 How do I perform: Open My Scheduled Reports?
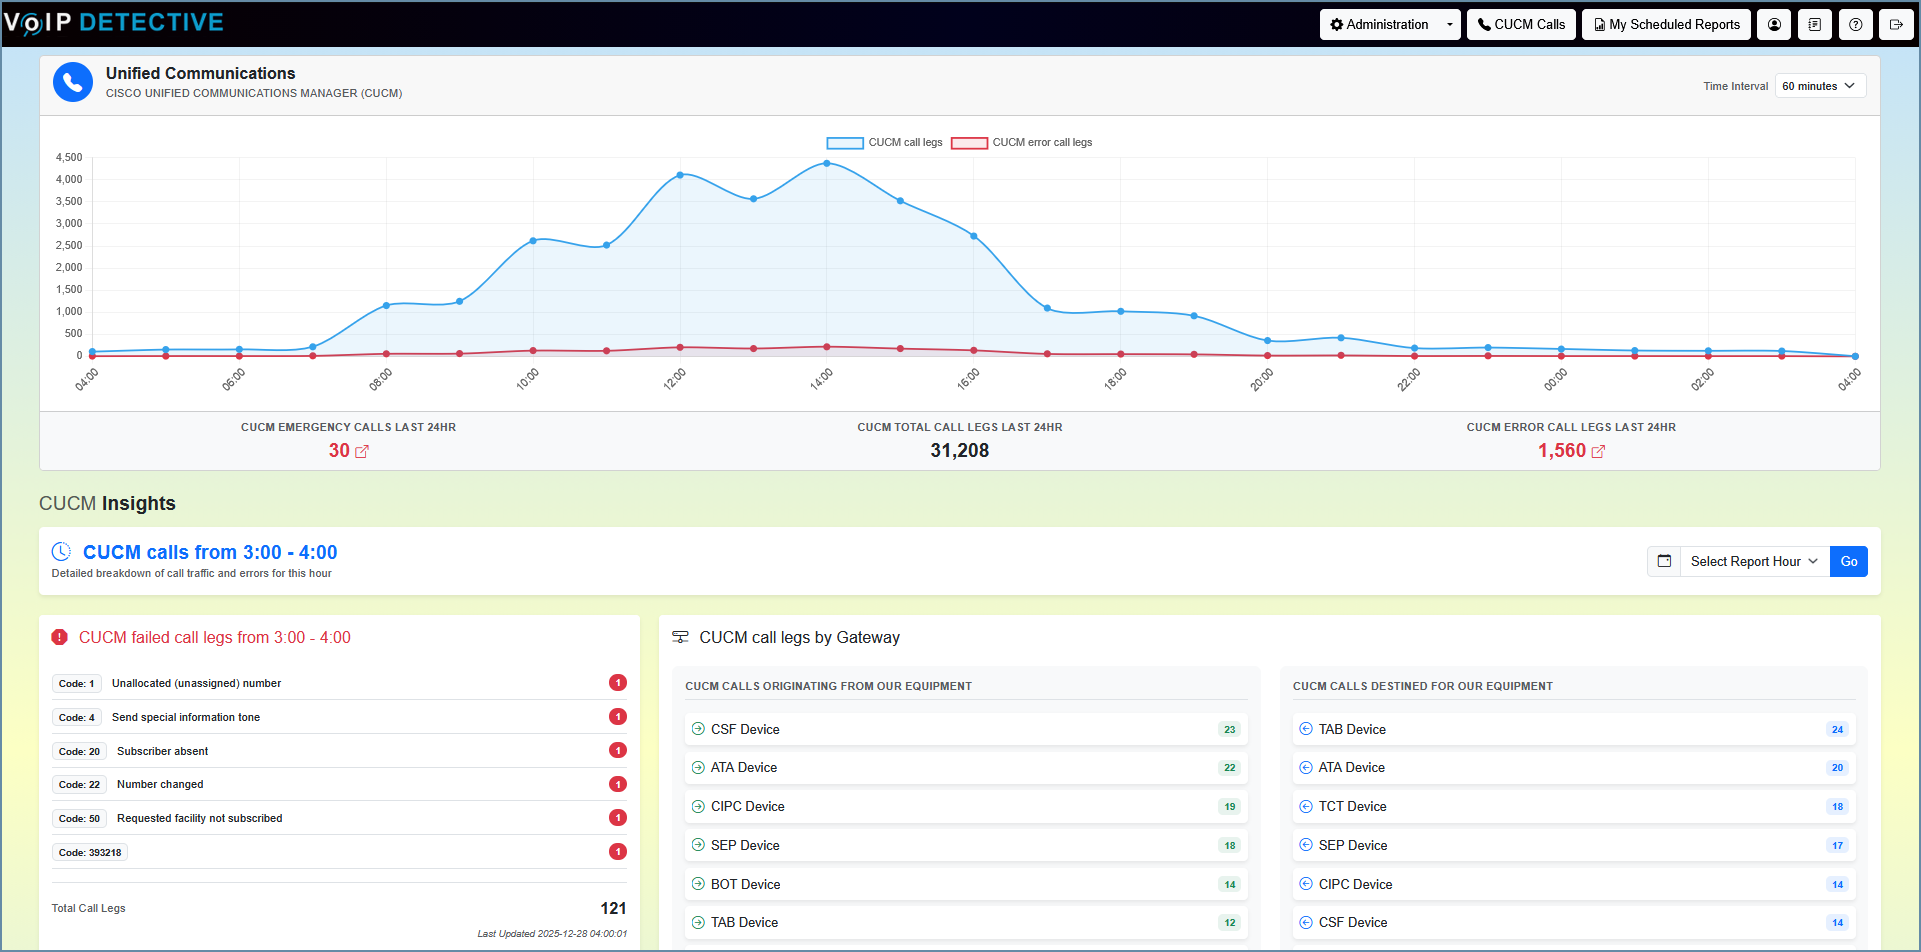(1667, 25)
